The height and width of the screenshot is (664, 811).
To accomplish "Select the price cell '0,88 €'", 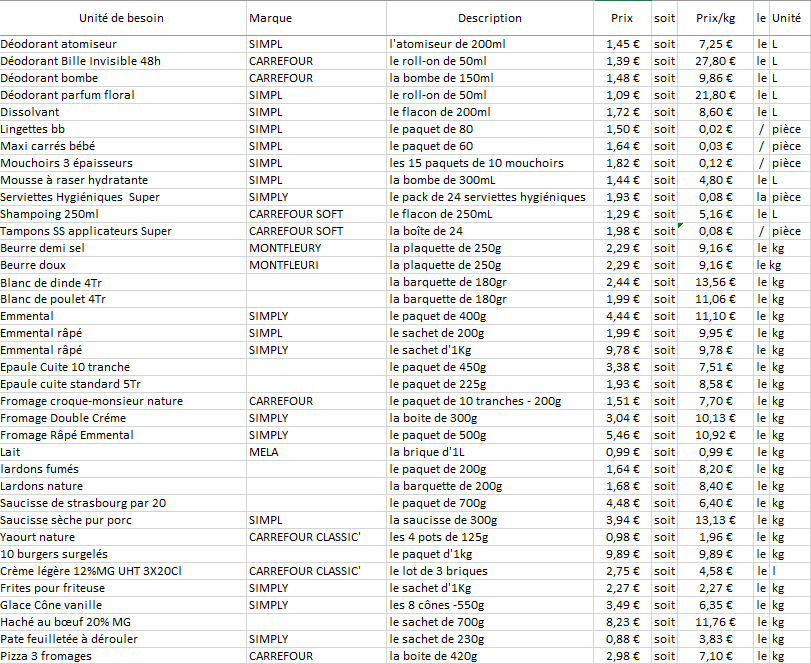I will pos(622,640).
